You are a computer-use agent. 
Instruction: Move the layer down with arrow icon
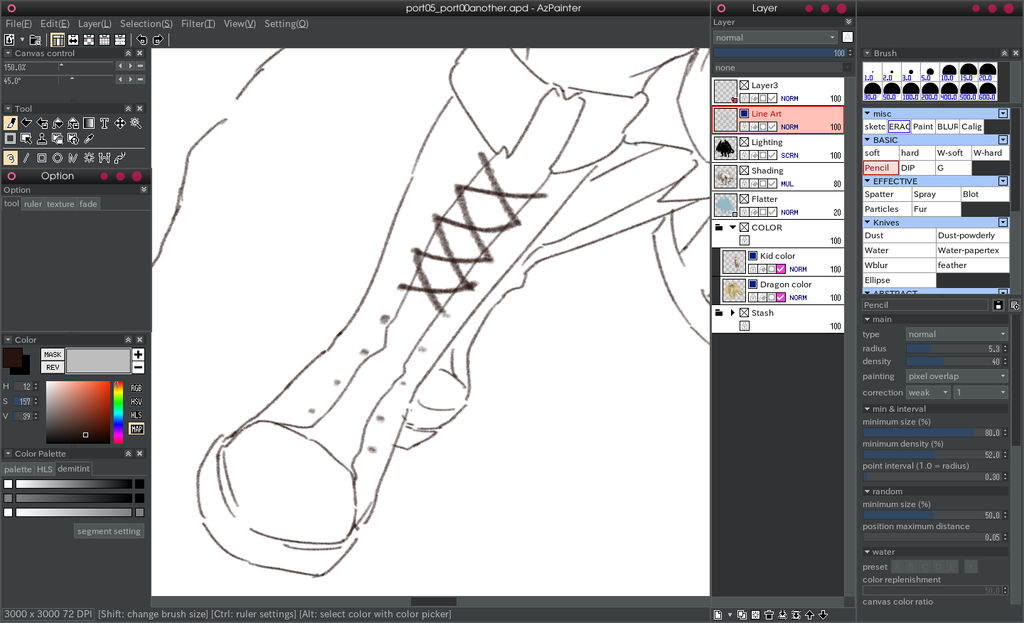coord(823,615)
